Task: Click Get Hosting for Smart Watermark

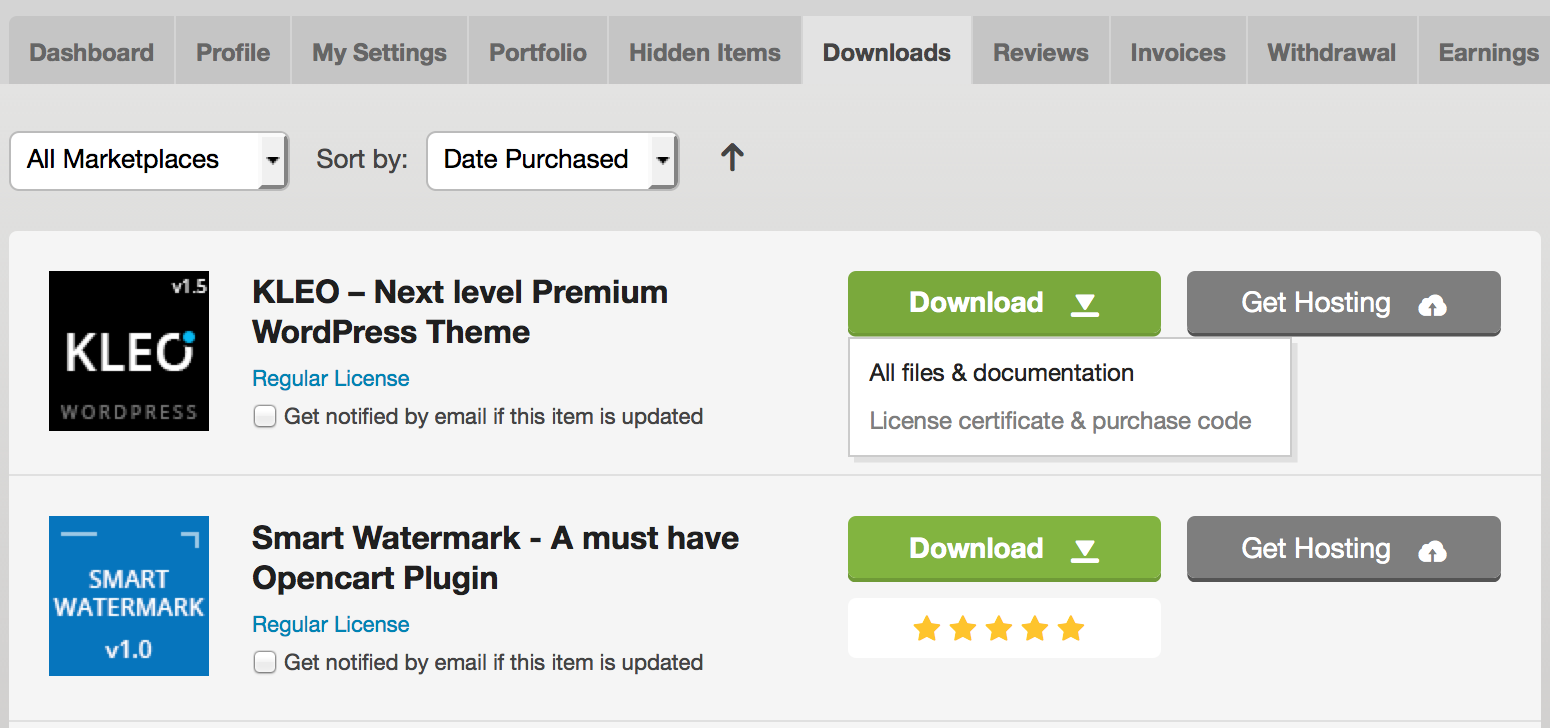Action: (1344, 549)
